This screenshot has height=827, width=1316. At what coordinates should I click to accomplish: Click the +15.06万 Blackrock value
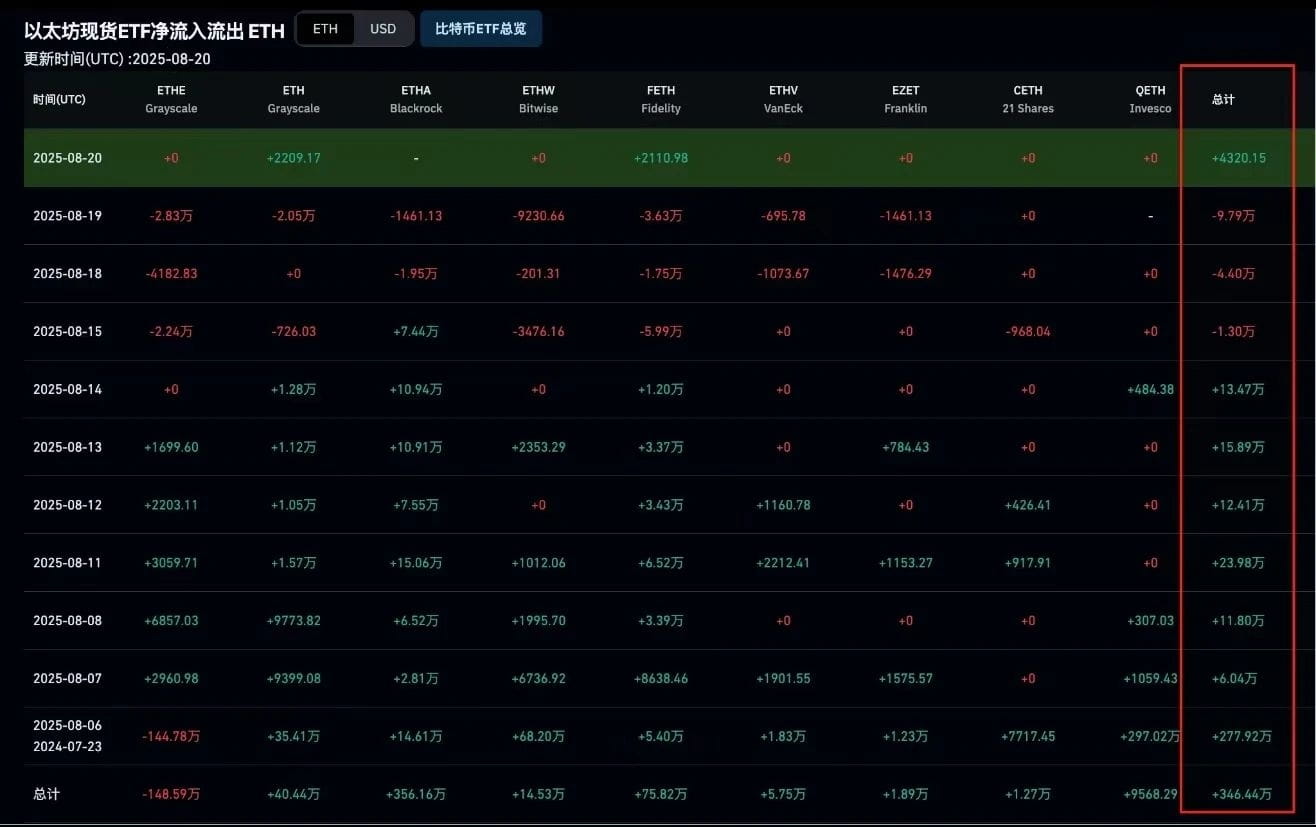tap(416, 563)
